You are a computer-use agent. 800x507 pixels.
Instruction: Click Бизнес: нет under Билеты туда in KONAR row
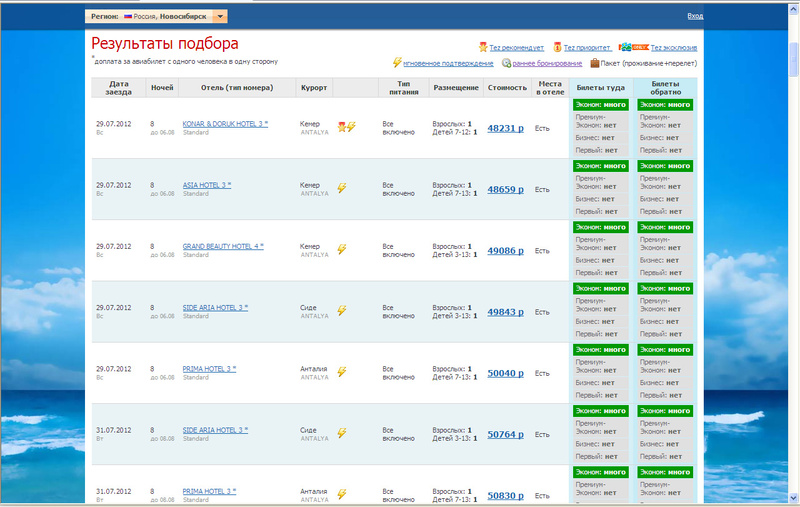point(601,138)
